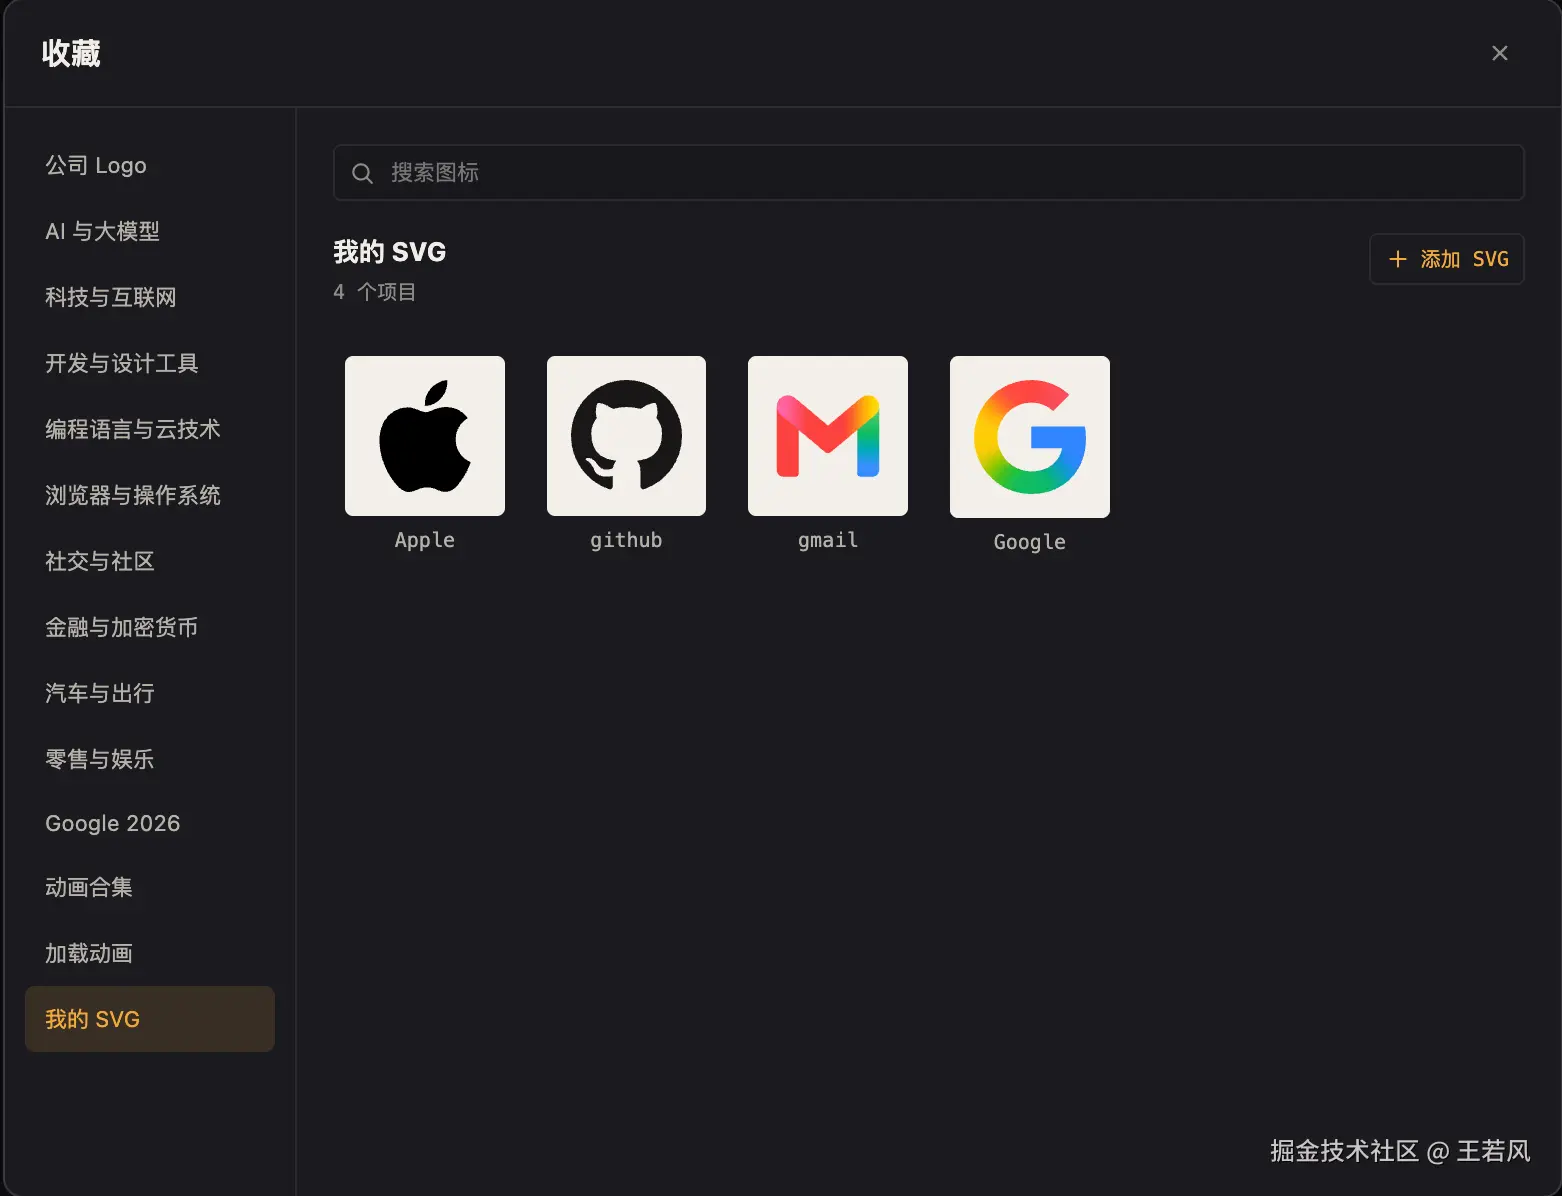
Task: Switch to 零售与娱乐 category
Action: point(150,759)
